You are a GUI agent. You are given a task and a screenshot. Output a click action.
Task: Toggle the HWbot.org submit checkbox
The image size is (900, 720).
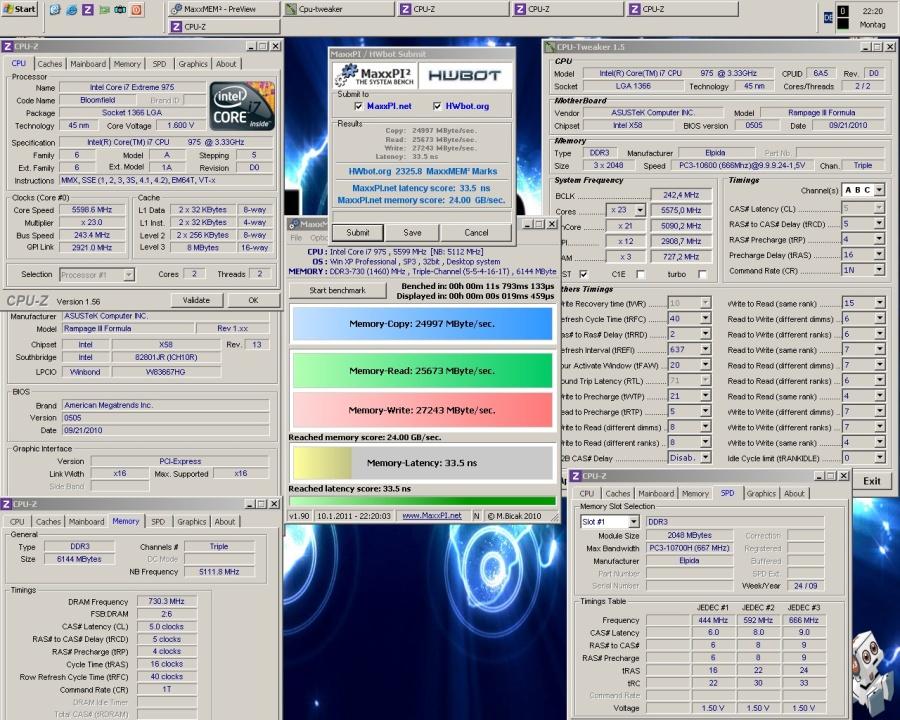point(437,106)
